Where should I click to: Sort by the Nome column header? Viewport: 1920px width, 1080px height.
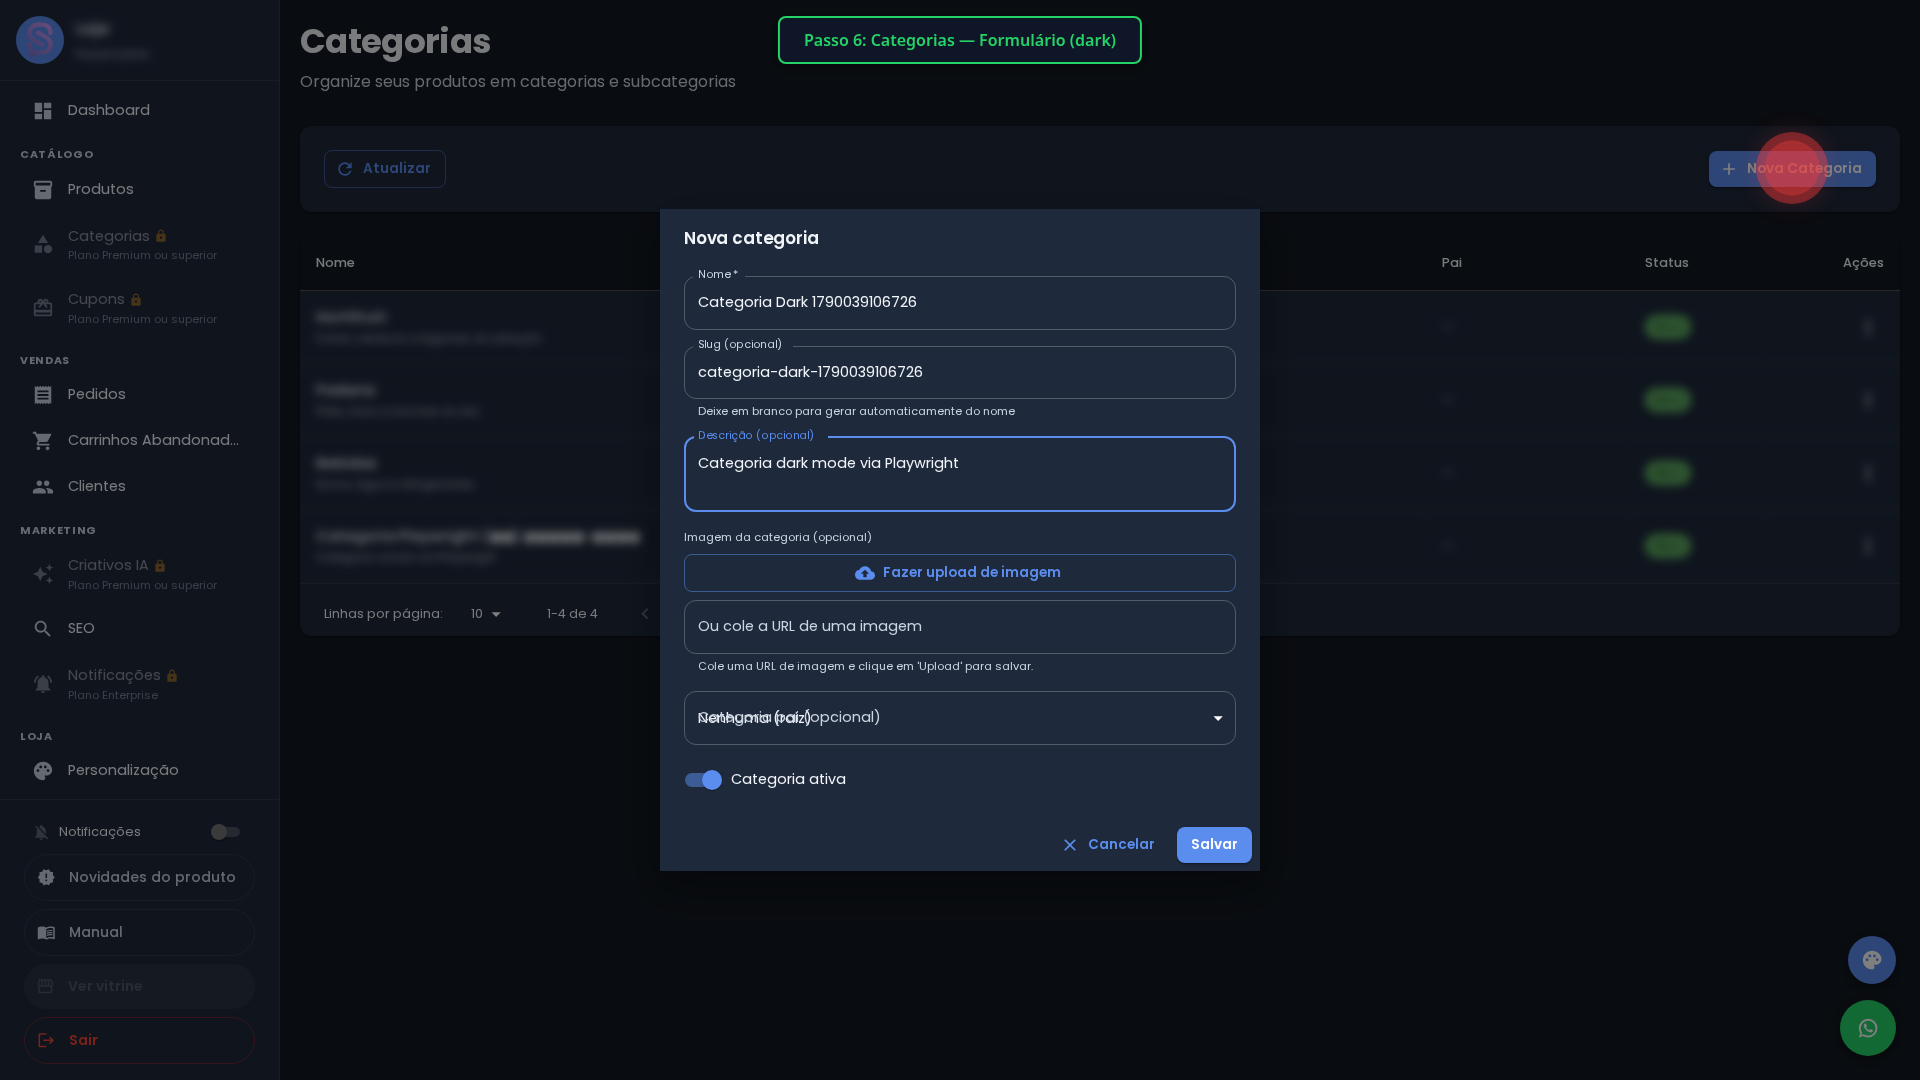pyautogui.click(x=335, y=263)
